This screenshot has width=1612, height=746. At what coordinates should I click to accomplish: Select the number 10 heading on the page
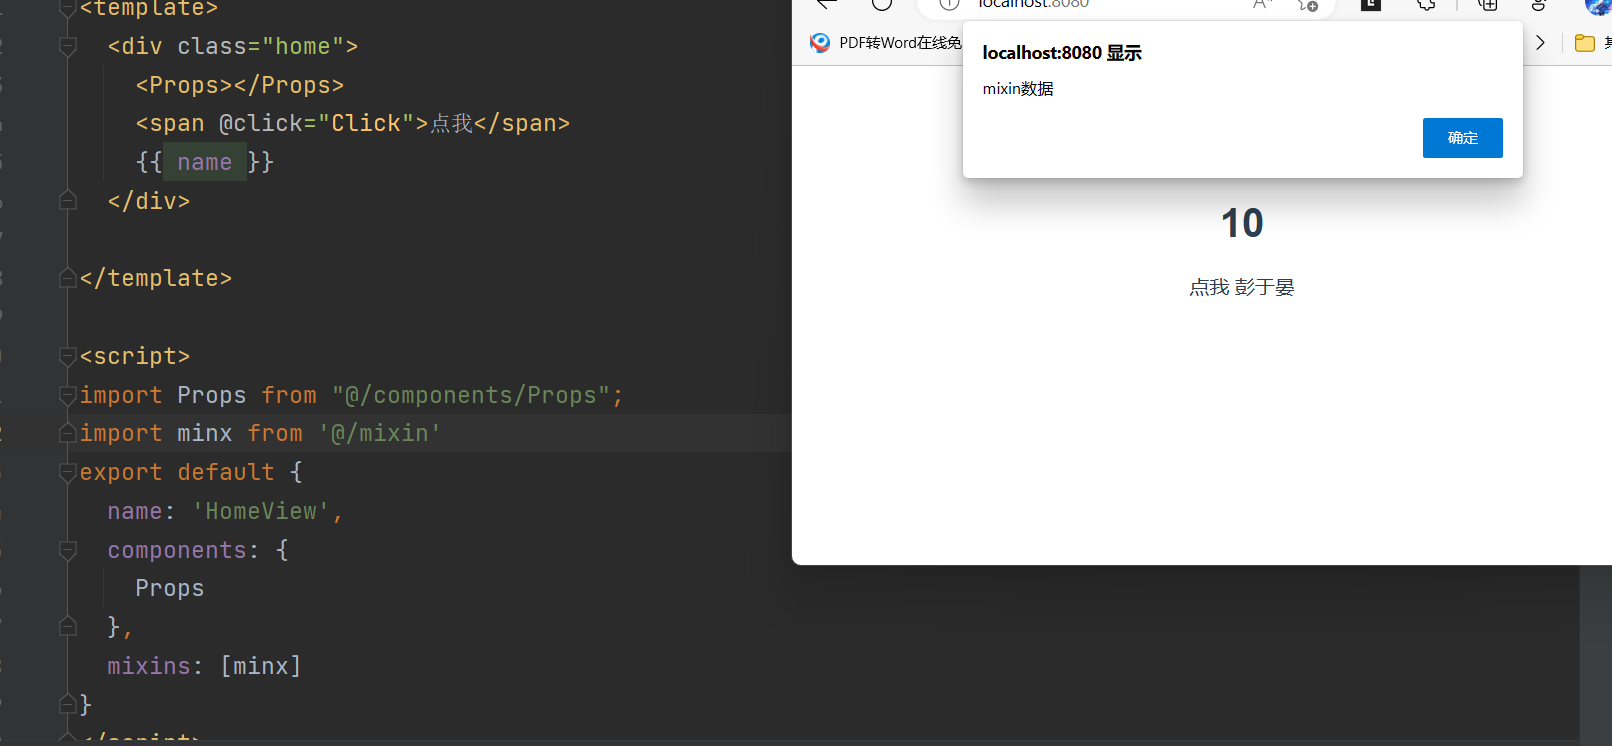pos(1242,223)
